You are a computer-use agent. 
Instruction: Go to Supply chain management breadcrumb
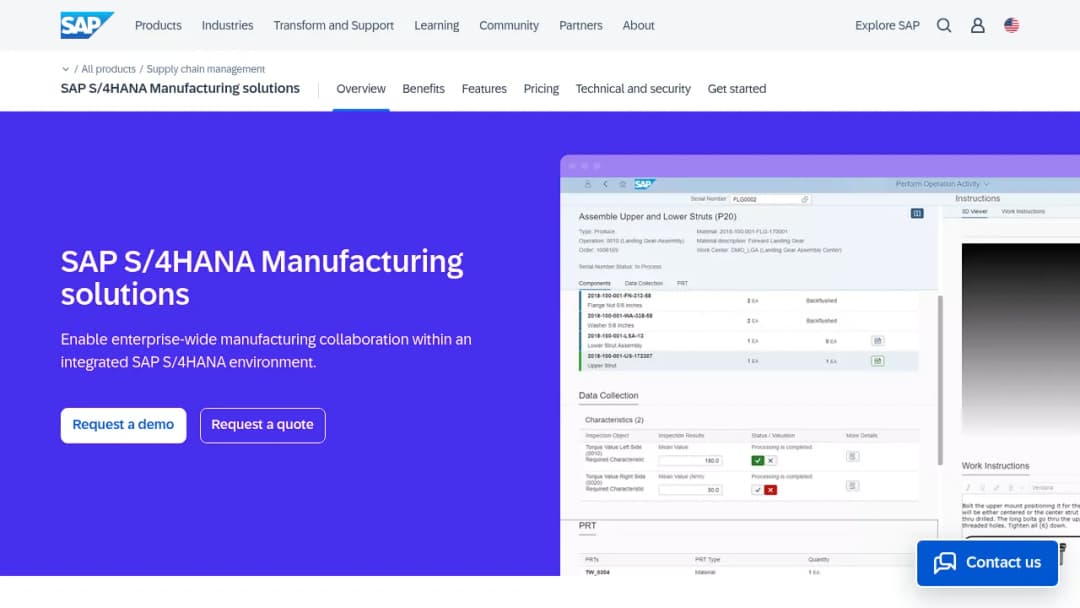205,69
